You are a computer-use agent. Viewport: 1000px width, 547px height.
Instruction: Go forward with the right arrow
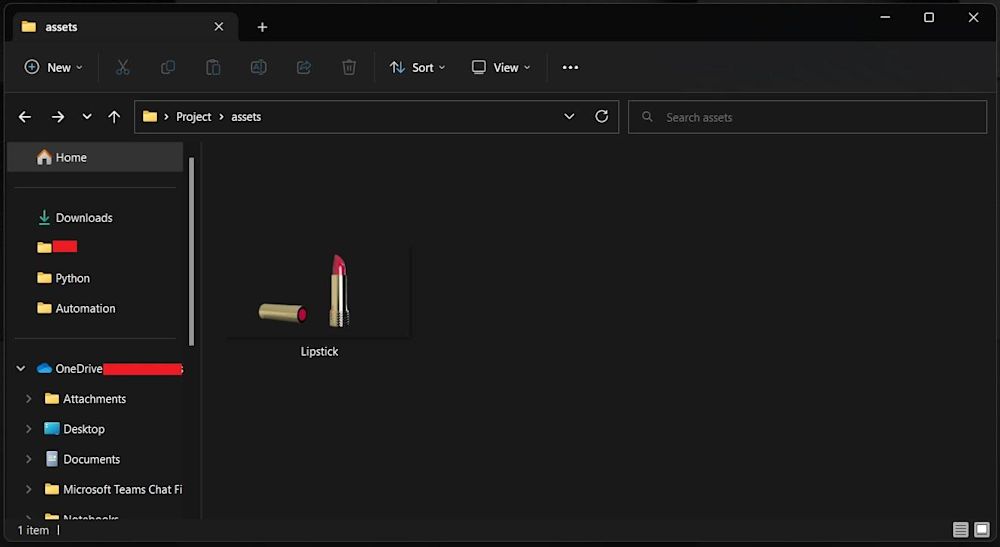(58, 117)
